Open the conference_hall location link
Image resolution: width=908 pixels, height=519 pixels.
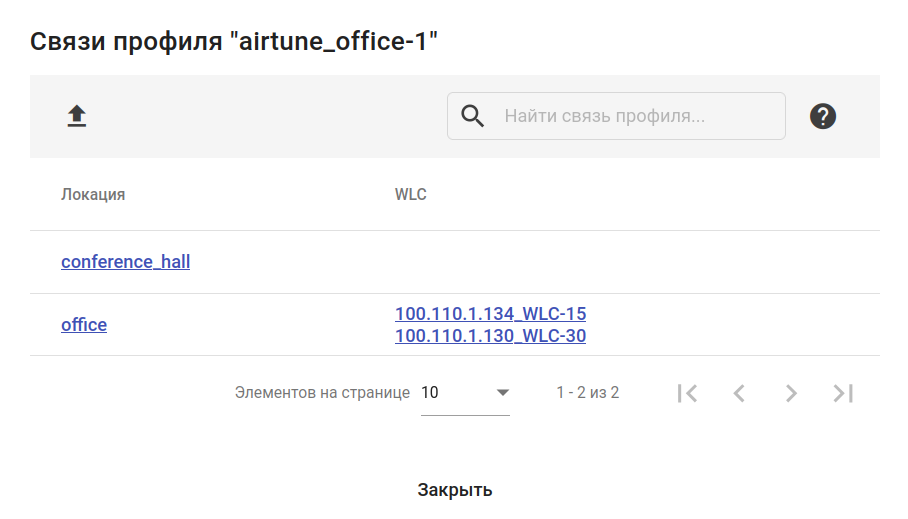(x=125, y=262)
